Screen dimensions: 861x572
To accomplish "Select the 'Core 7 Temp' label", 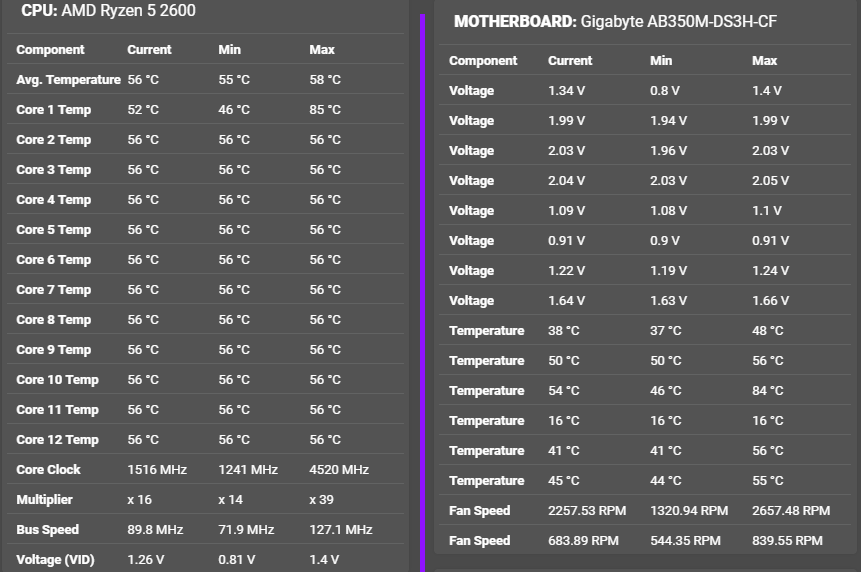I will 53,289.
